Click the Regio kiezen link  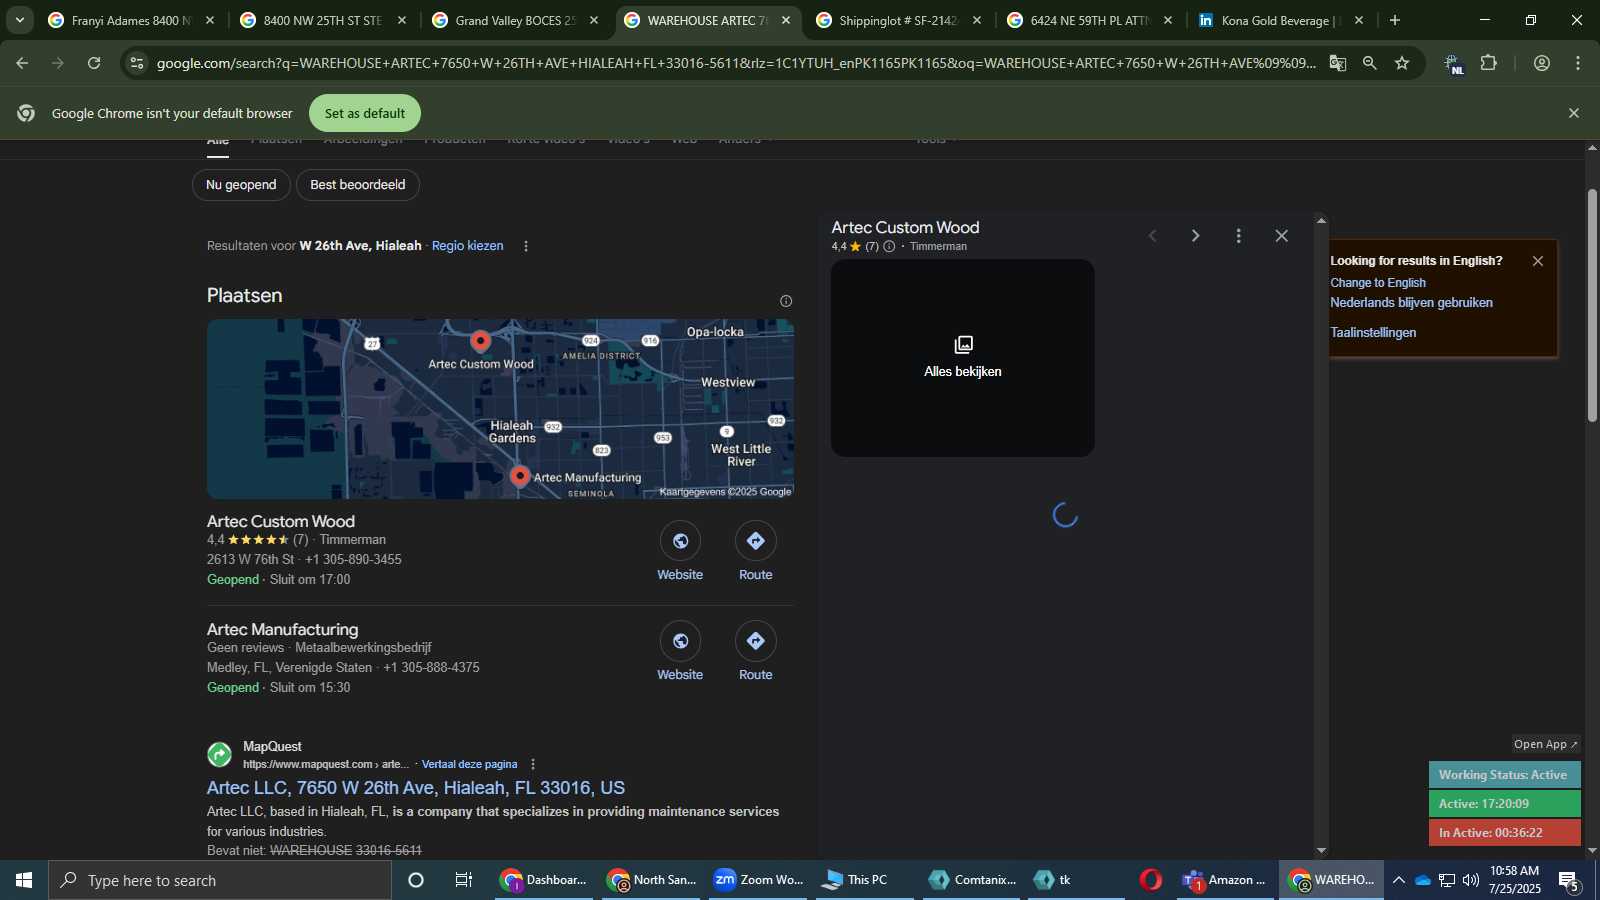point(467,246)
